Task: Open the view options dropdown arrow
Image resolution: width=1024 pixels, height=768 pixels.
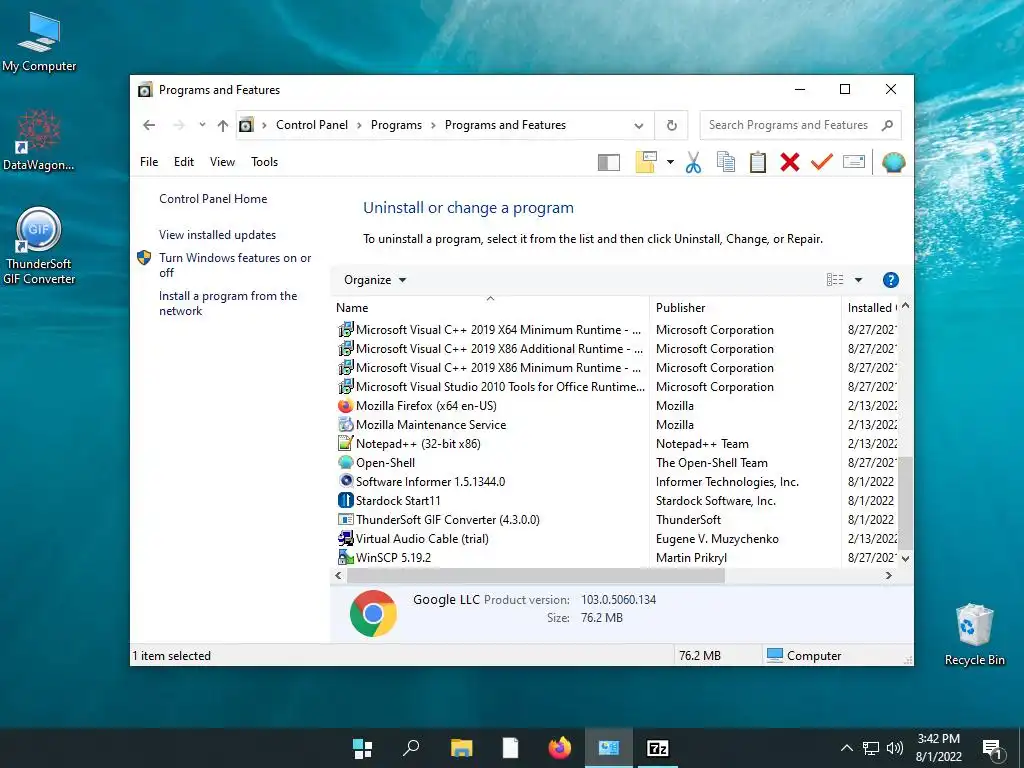Action: (x=858, y=280)
